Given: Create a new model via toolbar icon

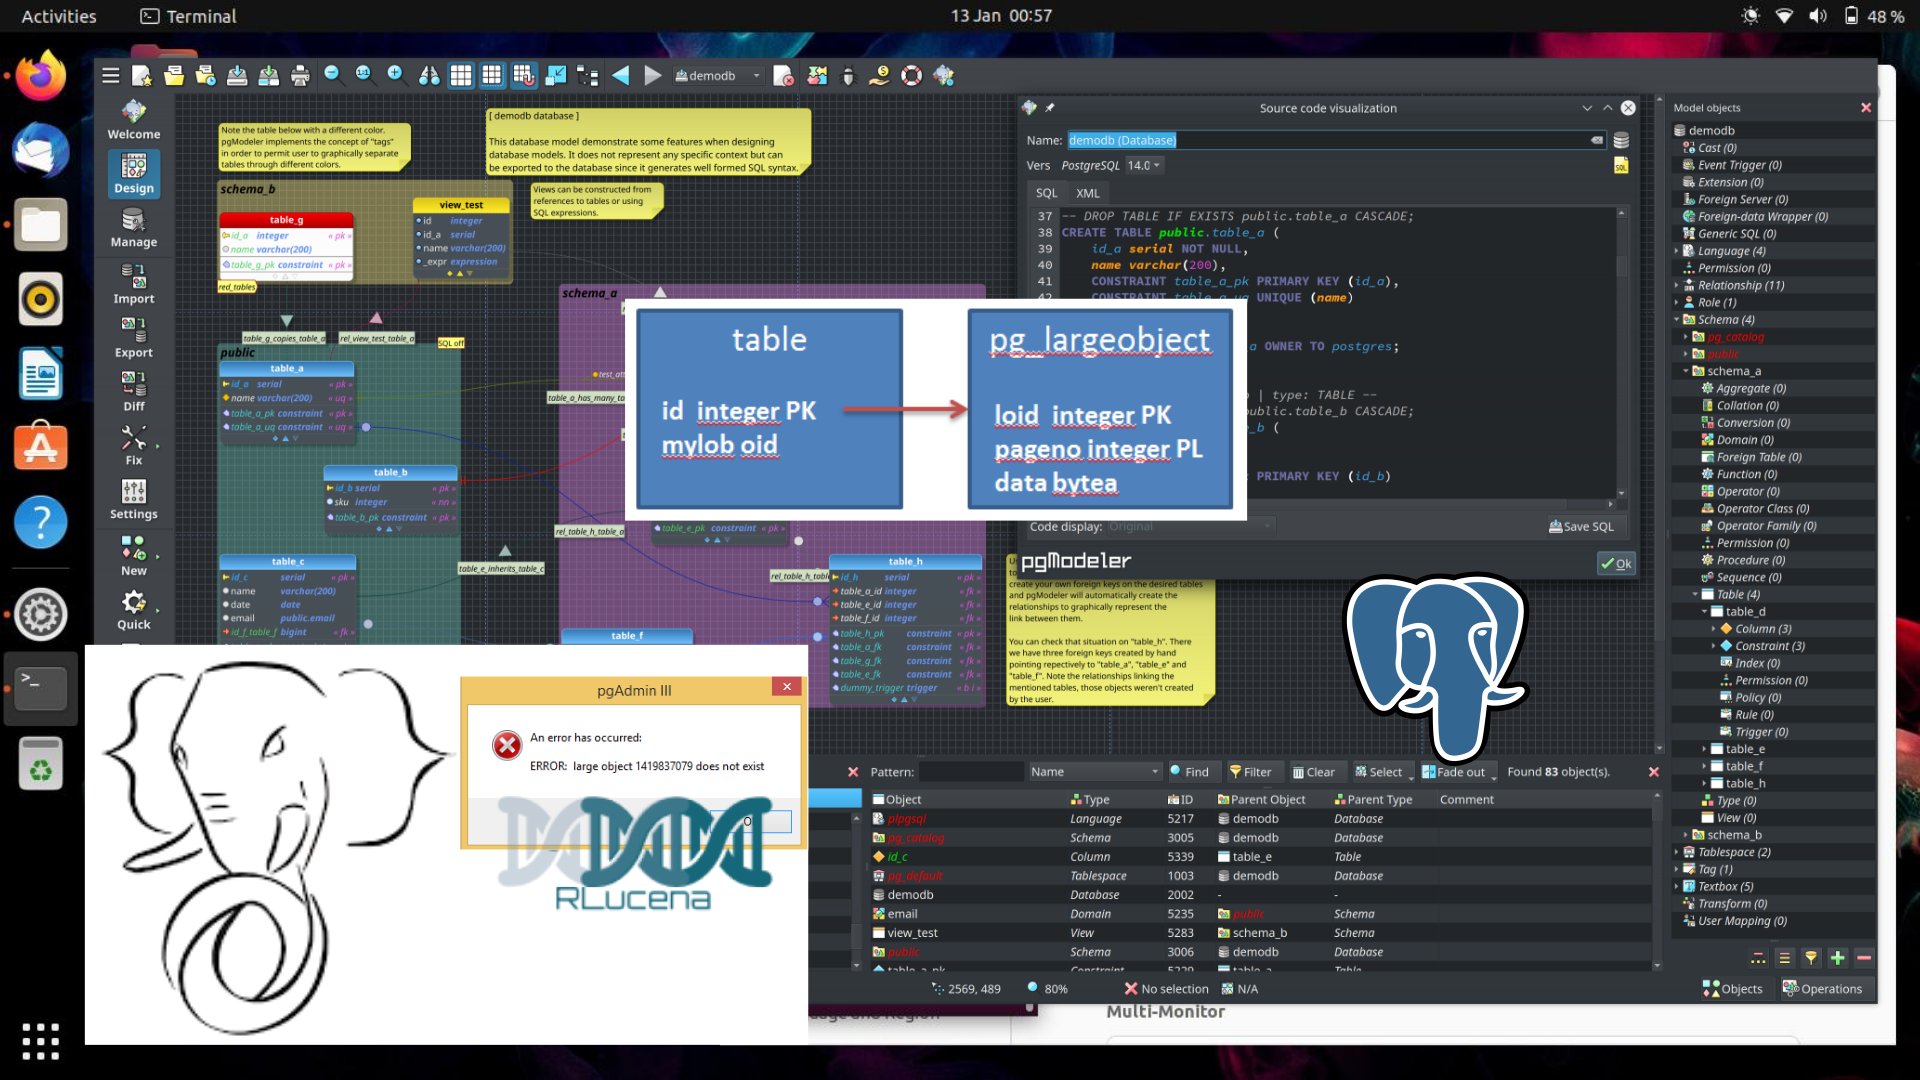Looking at the screenshot, I should tap(142, 76).
